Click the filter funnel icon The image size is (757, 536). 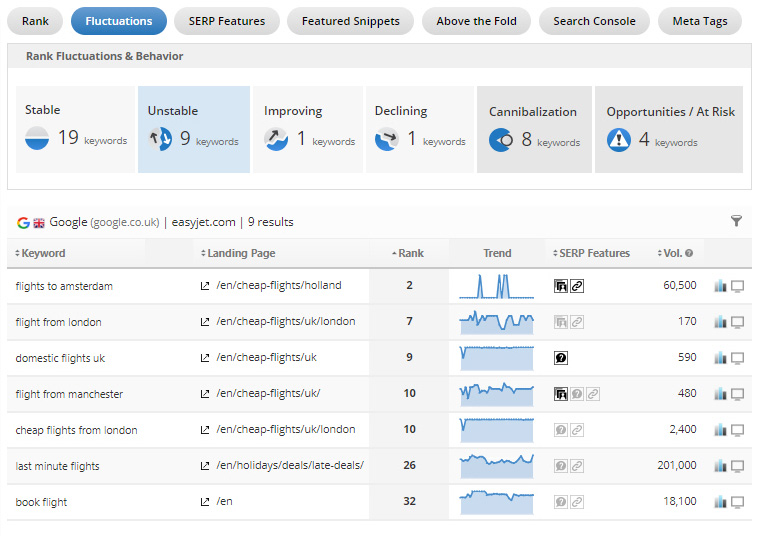point(737,221)
